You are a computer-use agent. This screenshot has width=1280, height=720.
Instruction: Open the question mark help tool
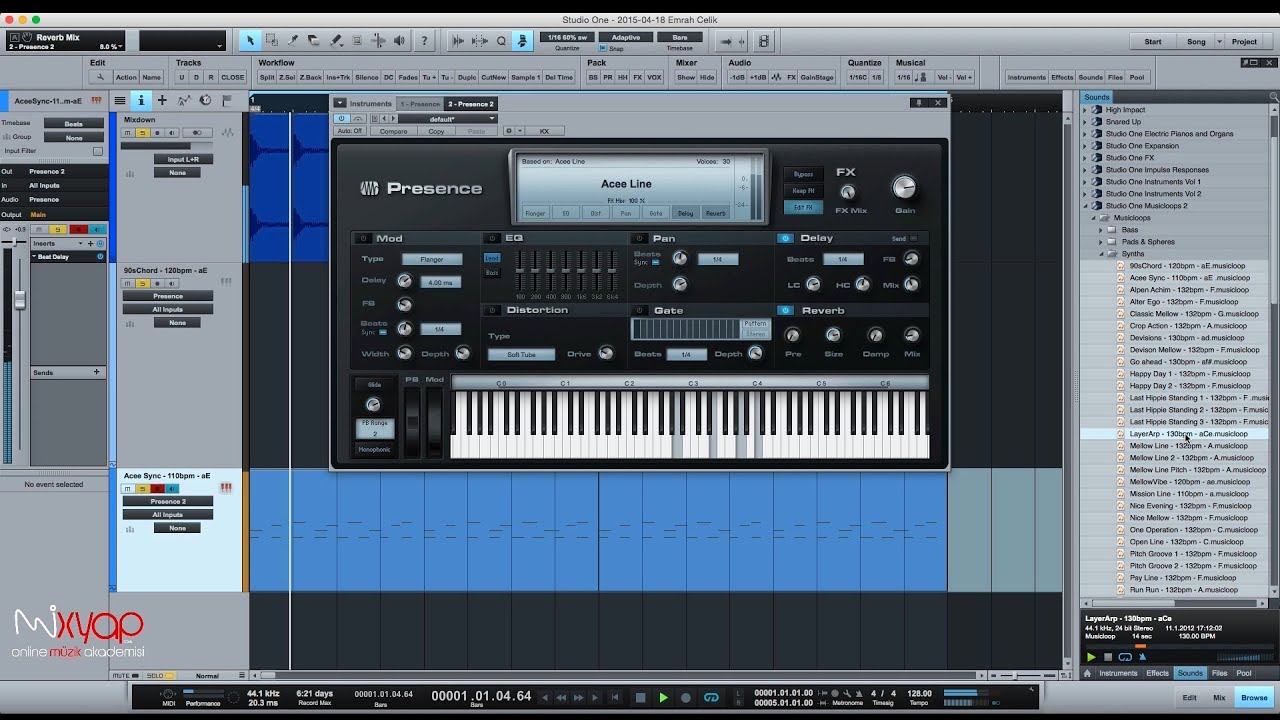point(424,41)
